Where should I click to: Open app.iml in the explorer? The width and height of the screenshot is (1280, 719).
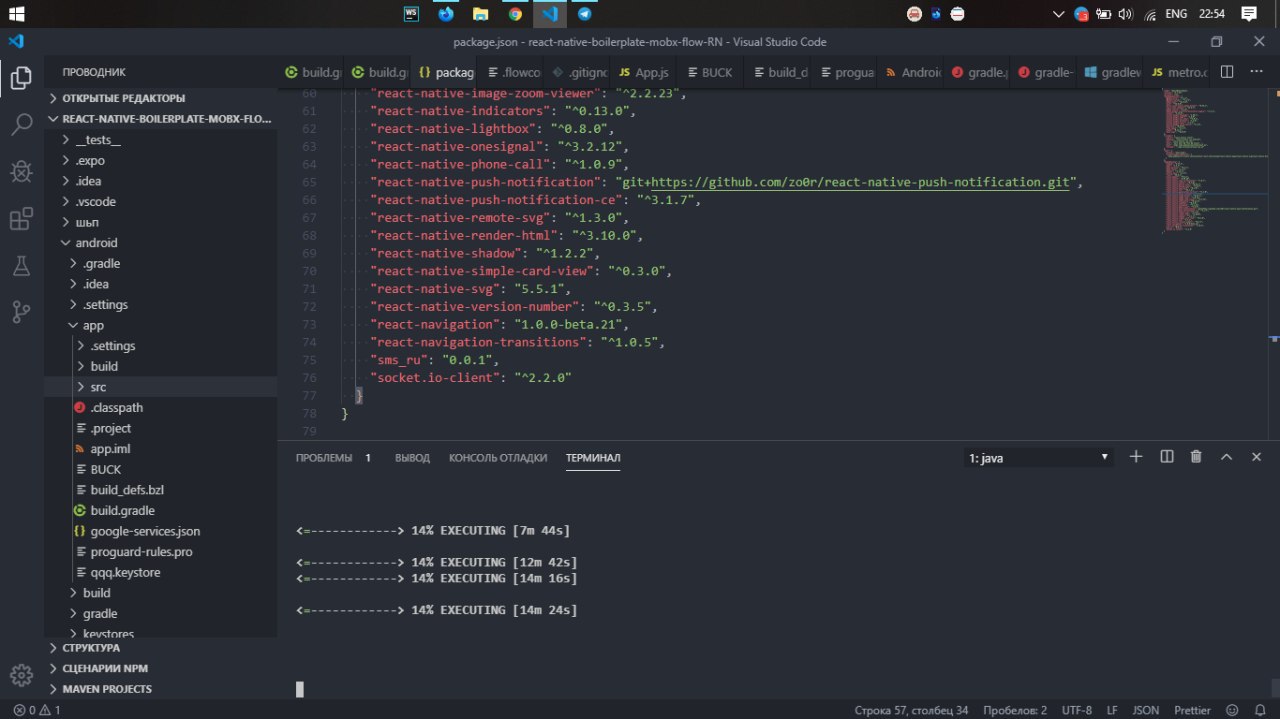click(x=160, y=448)
